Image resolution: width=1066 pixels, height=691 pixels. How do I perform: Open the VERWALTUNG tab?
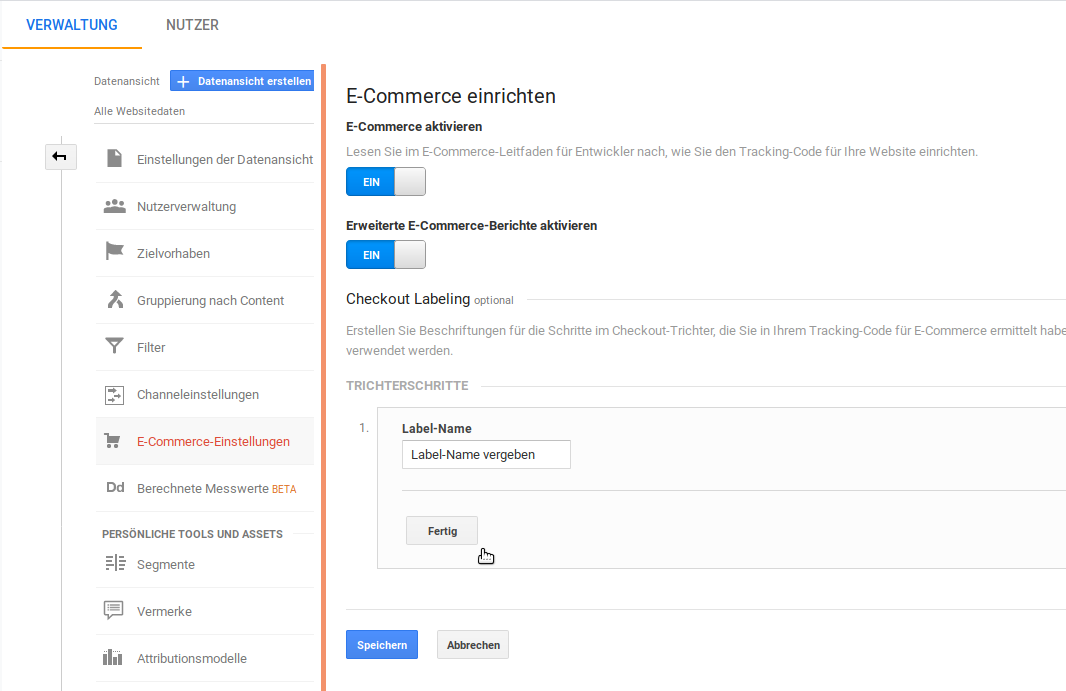click(72, 25)
